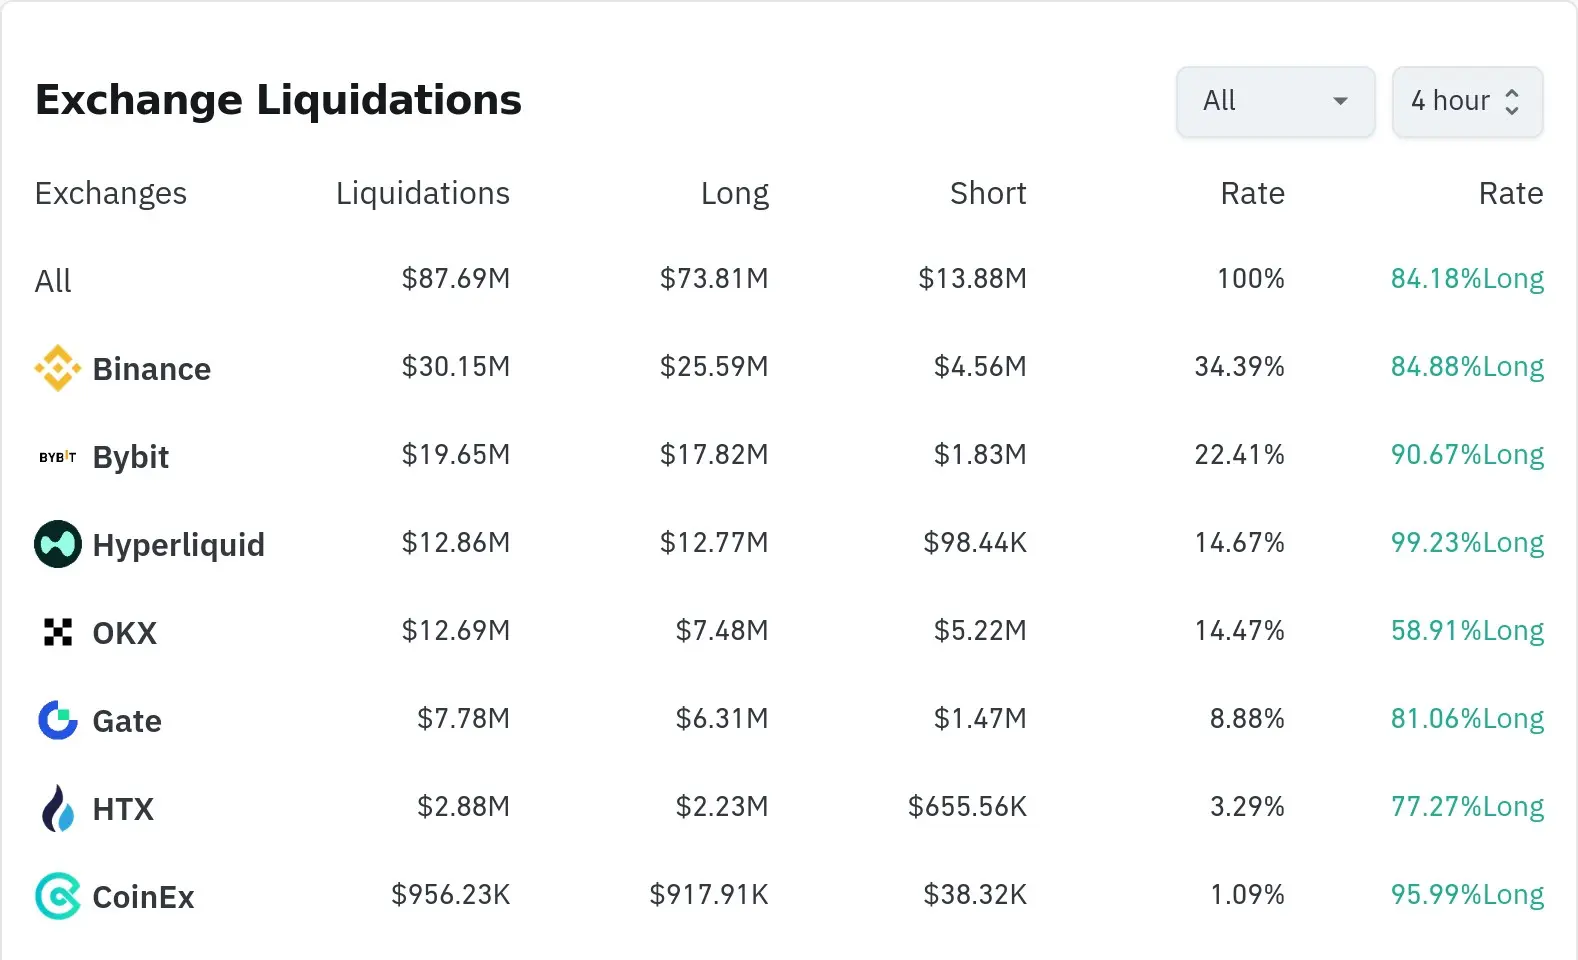Image resolution: width=1578 pixels, height=960 pixels.
Task: Select the All row in the table
Action: (52, 281)
